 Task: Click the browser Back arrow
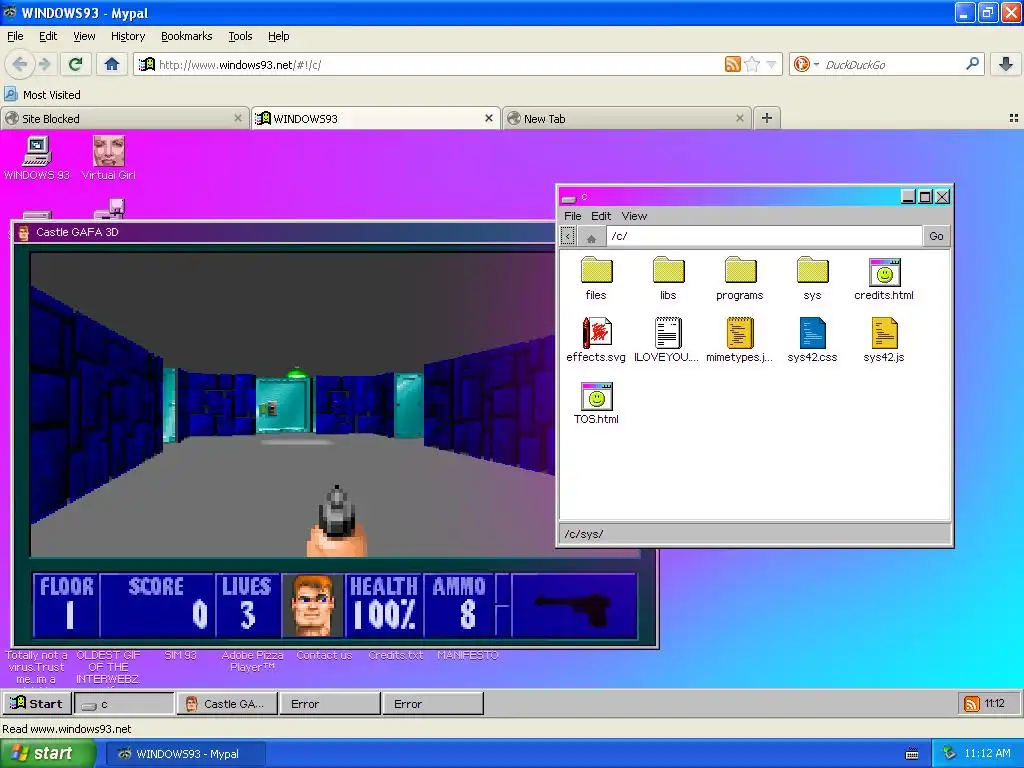click(19, 64)
